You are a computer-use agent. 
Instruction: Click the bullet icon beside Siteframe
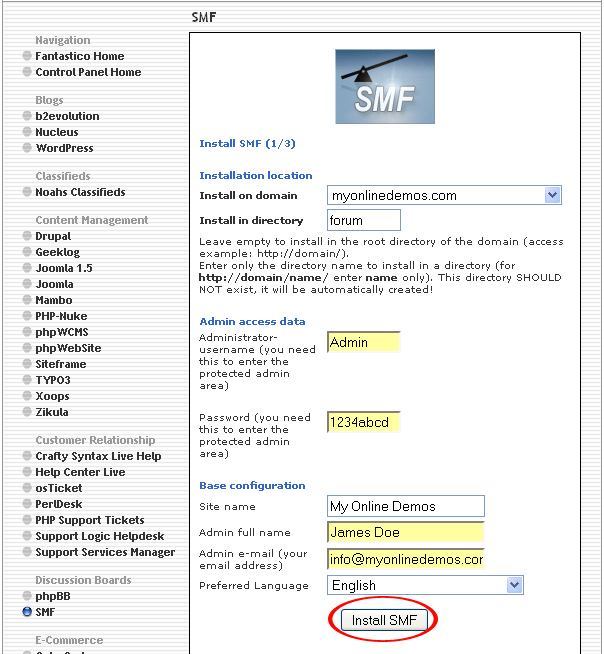click(27, 363)
